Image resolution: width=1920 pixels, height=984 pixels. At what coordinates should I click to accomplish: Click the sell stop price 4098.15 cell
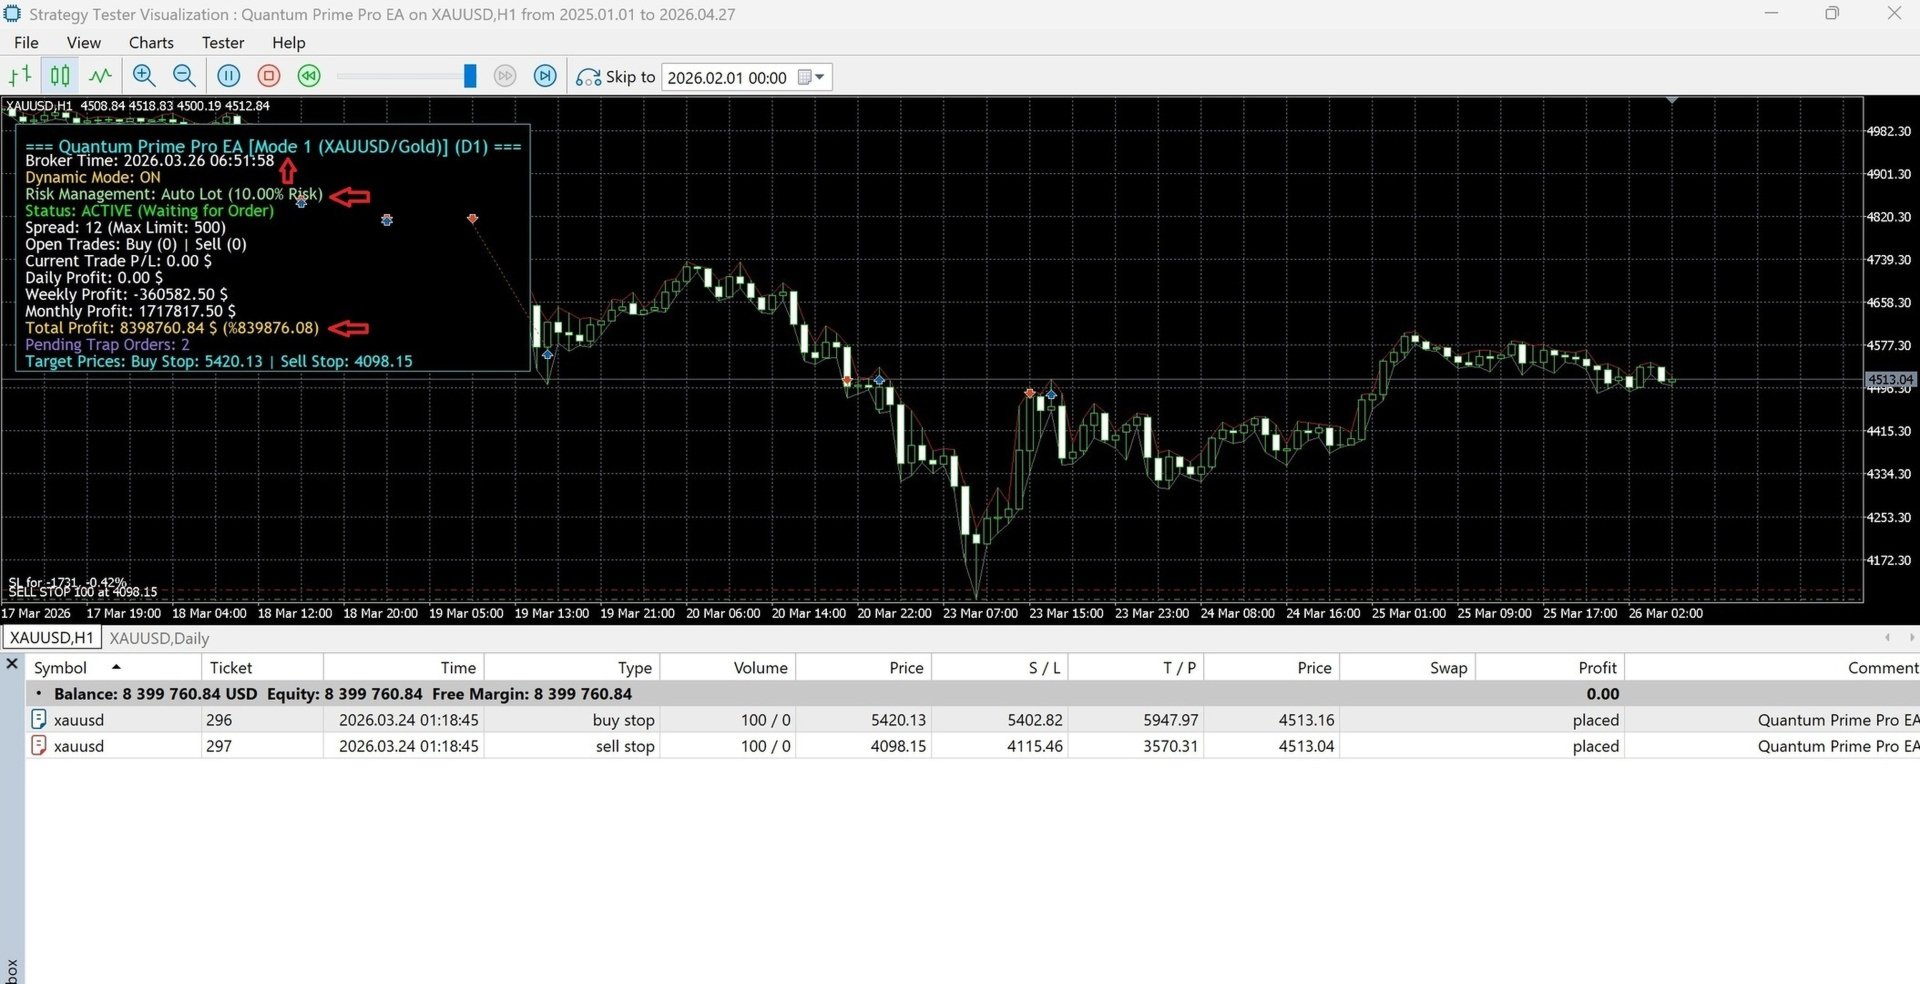(898, 746)
